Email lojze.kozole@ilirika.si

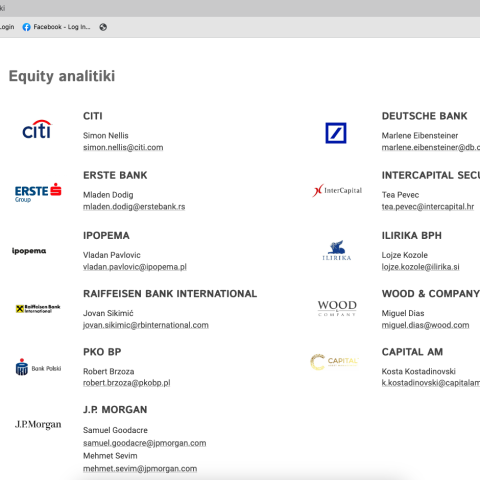[x=420, y=267]
